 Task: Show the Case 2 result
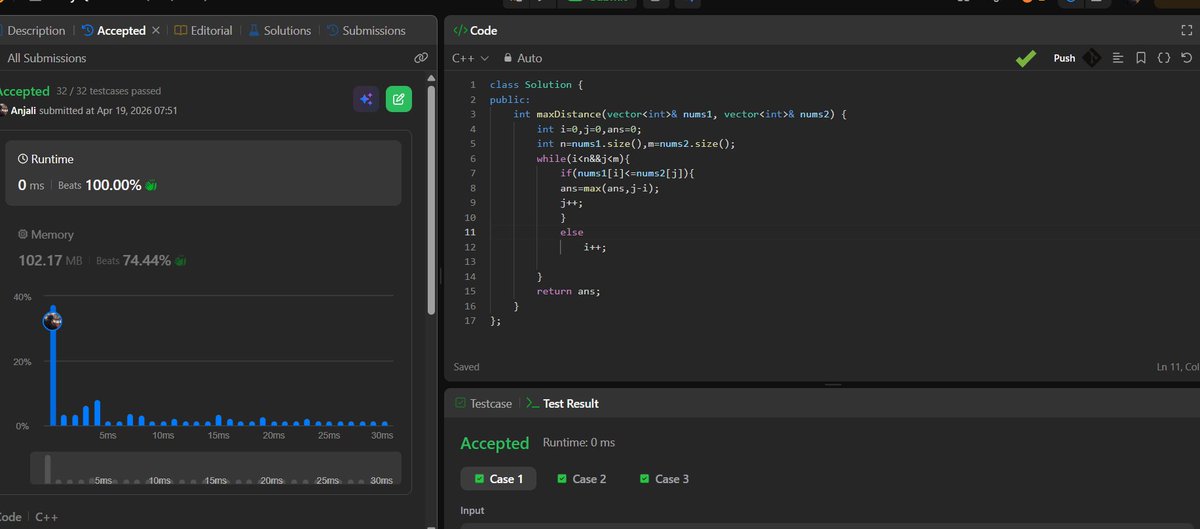pyautogui.click(x=582, y=479)
